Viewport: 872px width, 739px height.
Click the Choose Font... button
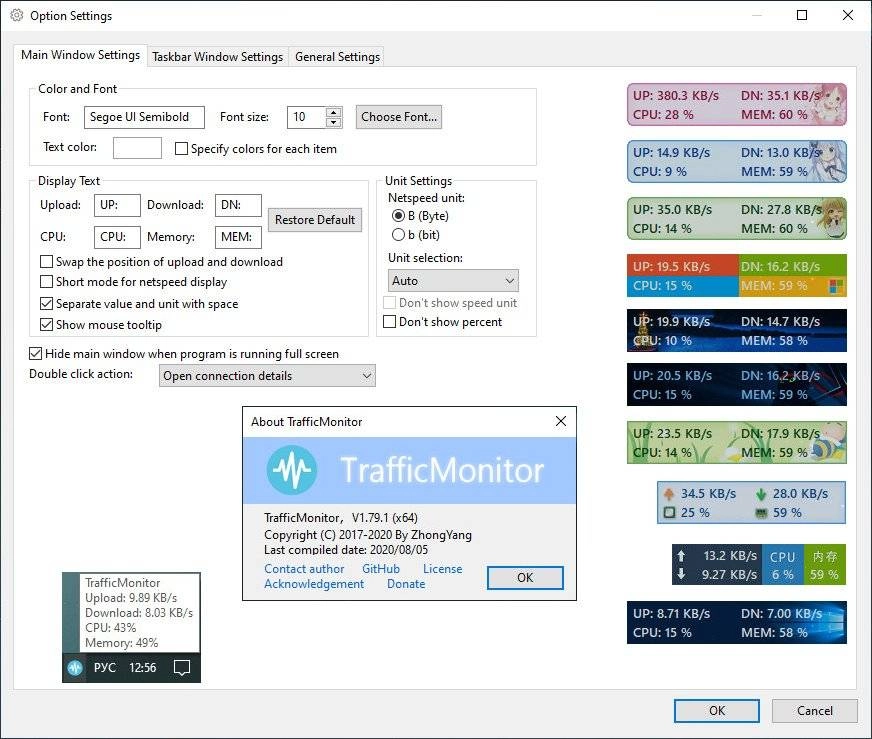tap(399, 117)
